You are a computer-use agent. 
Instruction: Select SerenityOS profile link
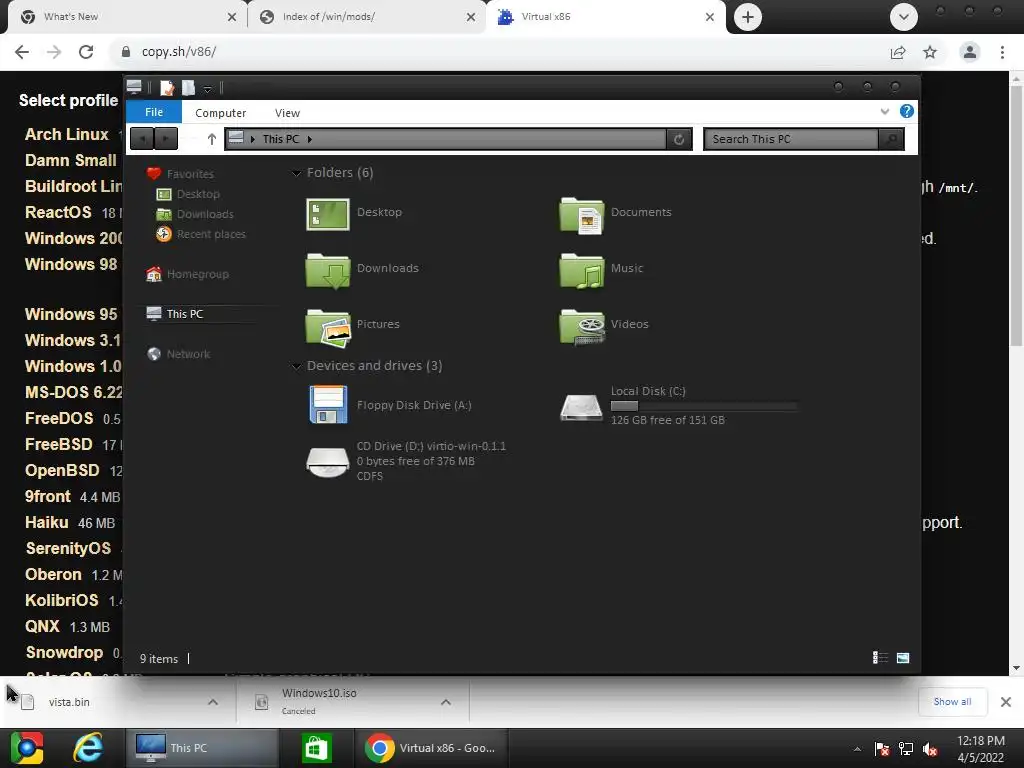click(x=68, y=548)
